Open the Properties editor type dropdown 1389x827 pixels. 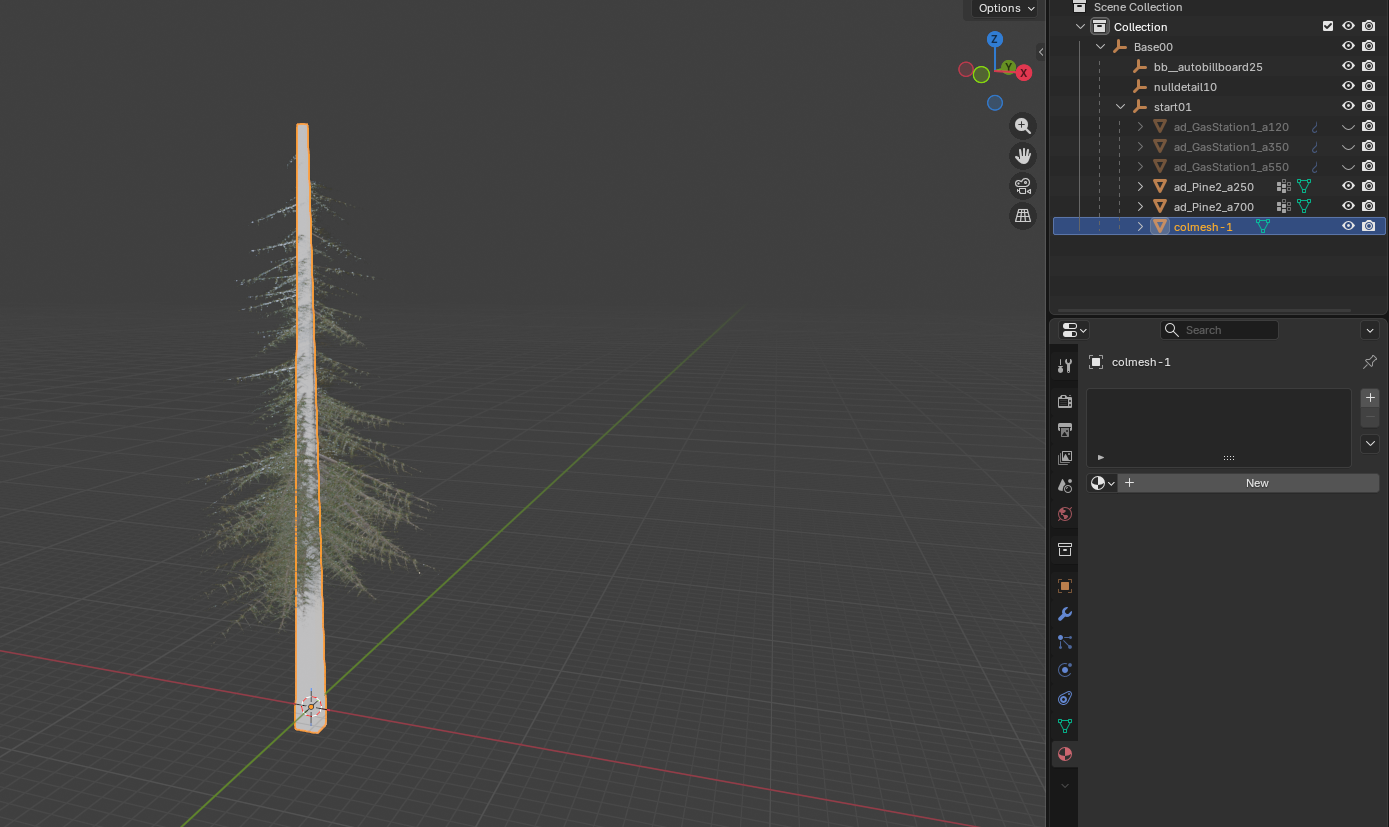coord(1075,330)
